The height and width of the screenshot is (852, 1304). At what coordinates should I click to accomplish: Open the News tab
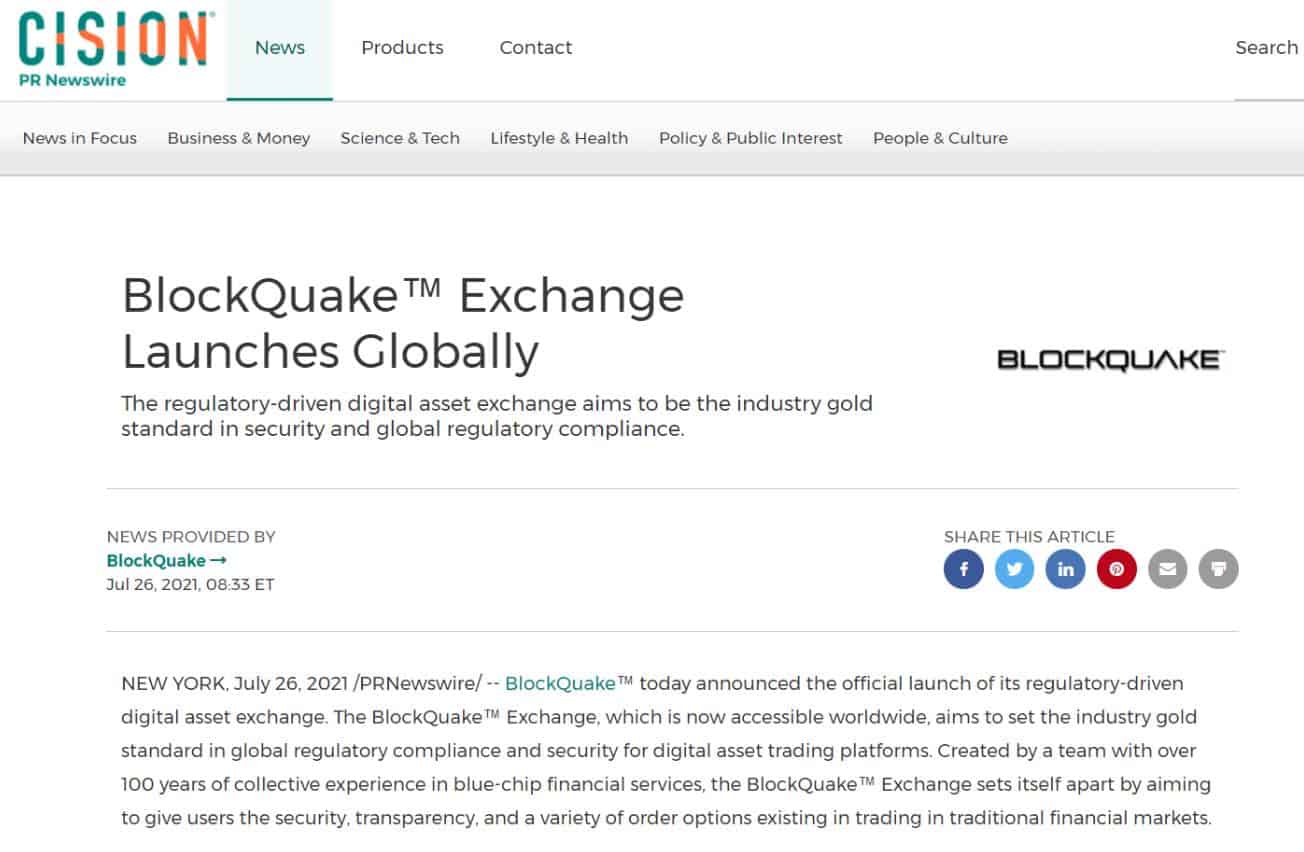tap(280, 48)
